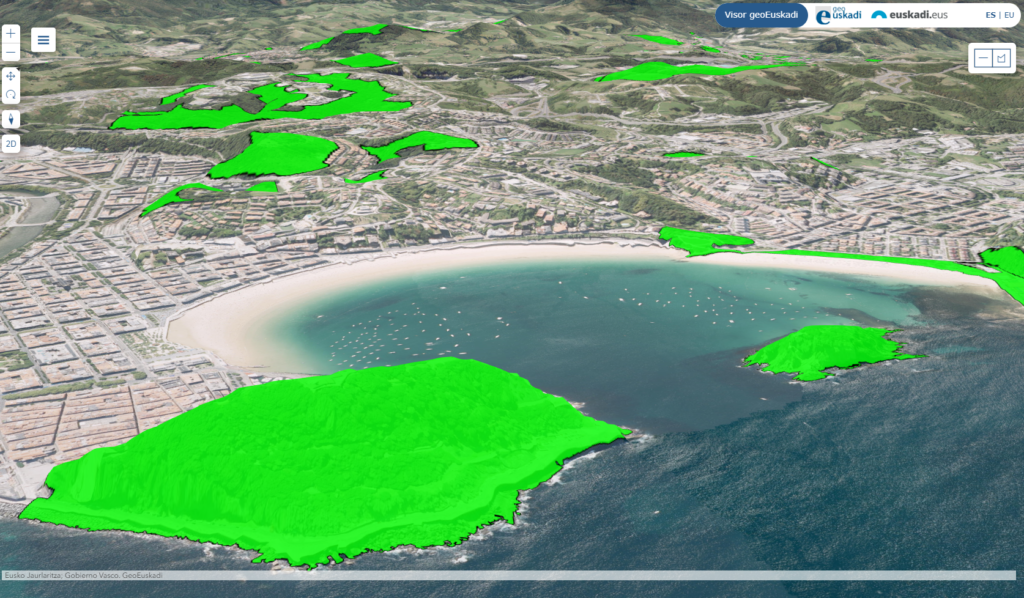The width and height of the screenshot is (1024, 598).
Task: Zoom in with the plus button
Action: [x=10, y=34]
